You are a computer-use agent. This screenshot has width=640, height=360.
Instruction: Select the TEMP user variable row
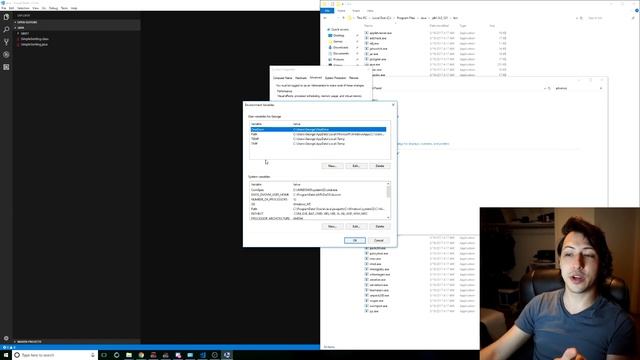(x=318, y=139)
